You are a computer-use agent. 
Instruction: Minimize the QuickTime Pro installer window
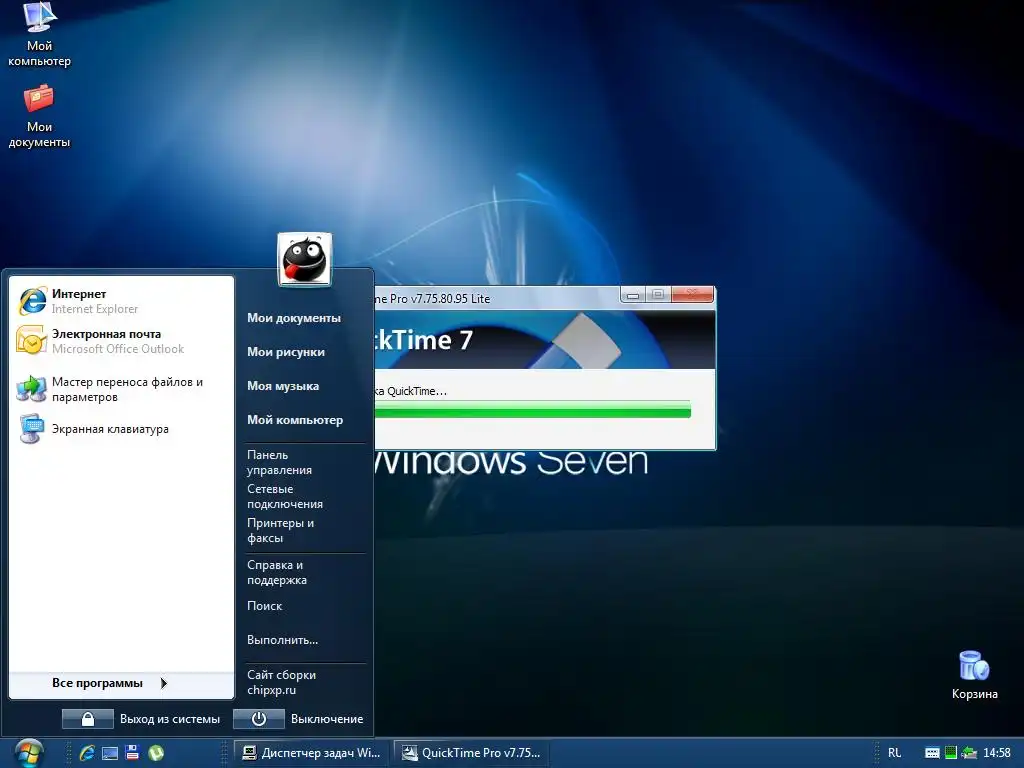(x=632, y=295)
